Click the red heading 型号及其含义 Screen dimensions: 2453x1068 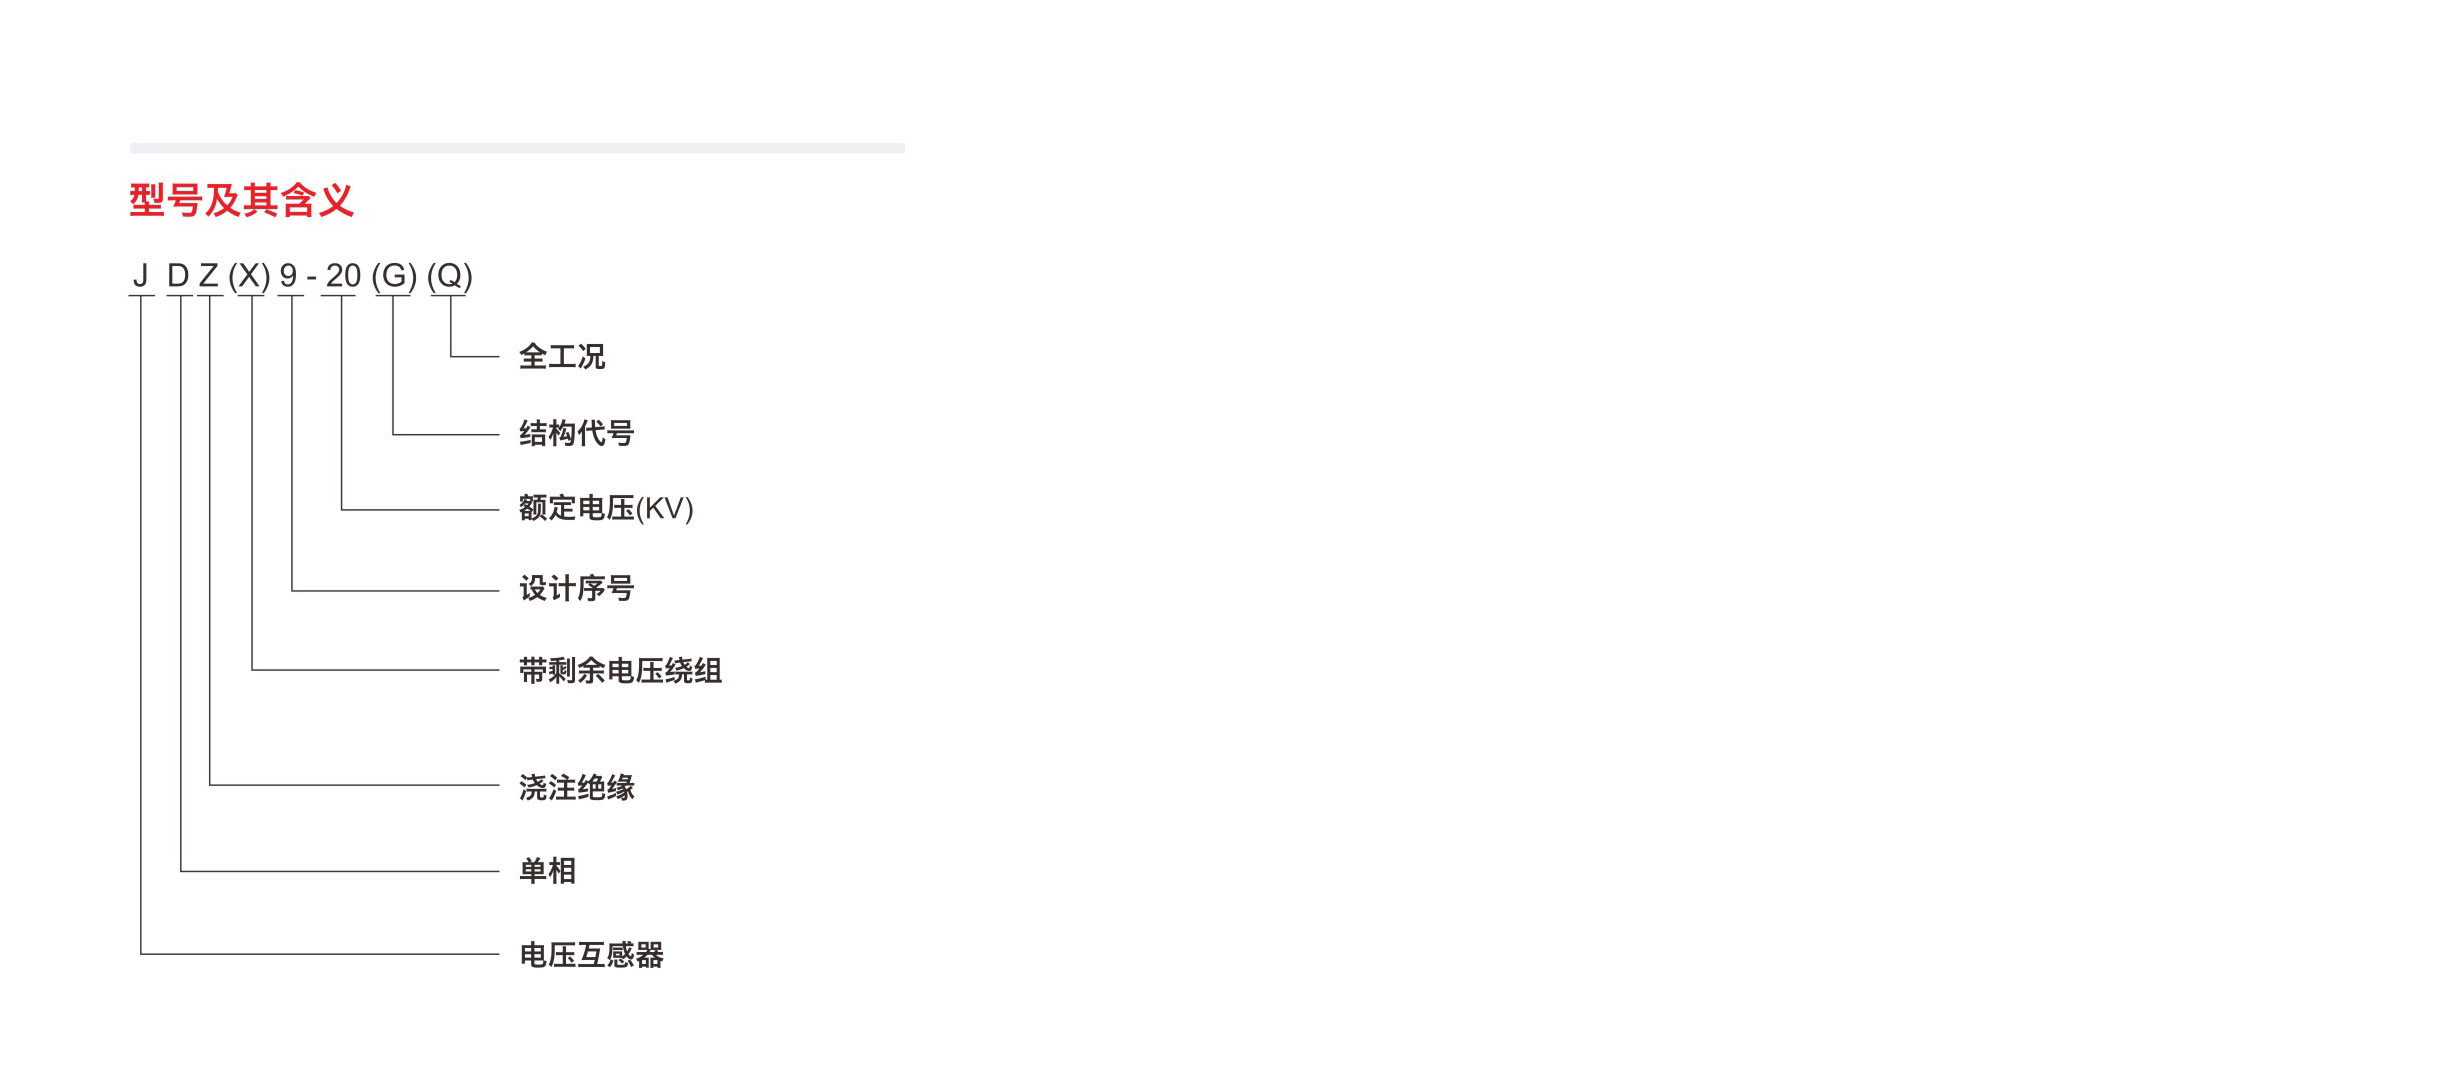[241, 200]
